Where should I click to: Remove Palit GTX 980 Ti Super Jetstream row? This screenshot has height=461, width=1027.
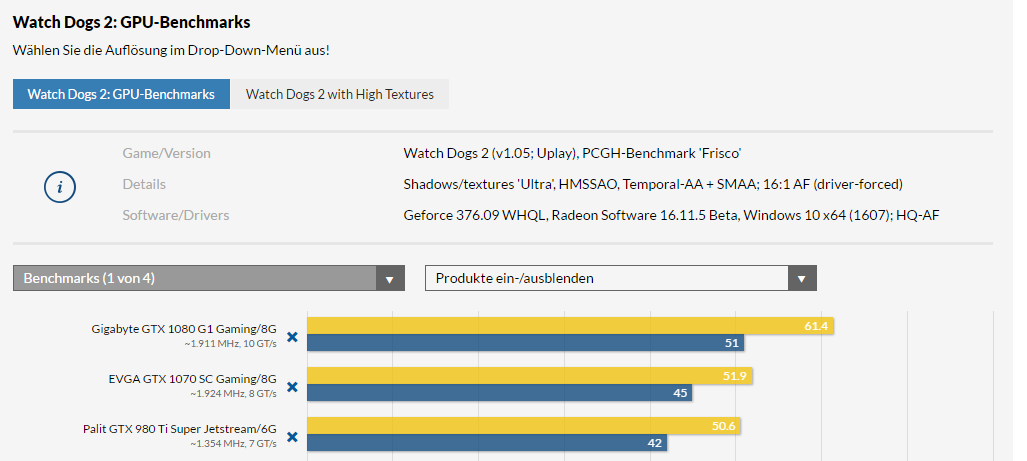(x=292, y=437)
